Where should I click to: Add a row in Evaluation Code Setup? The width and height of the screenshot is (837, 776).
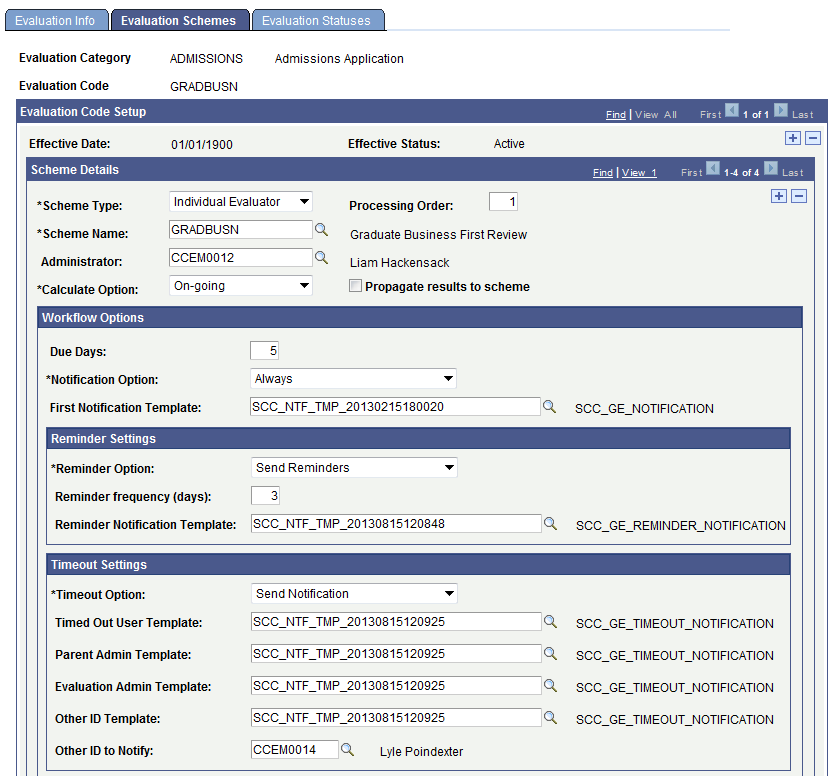(x=793, y=137)
